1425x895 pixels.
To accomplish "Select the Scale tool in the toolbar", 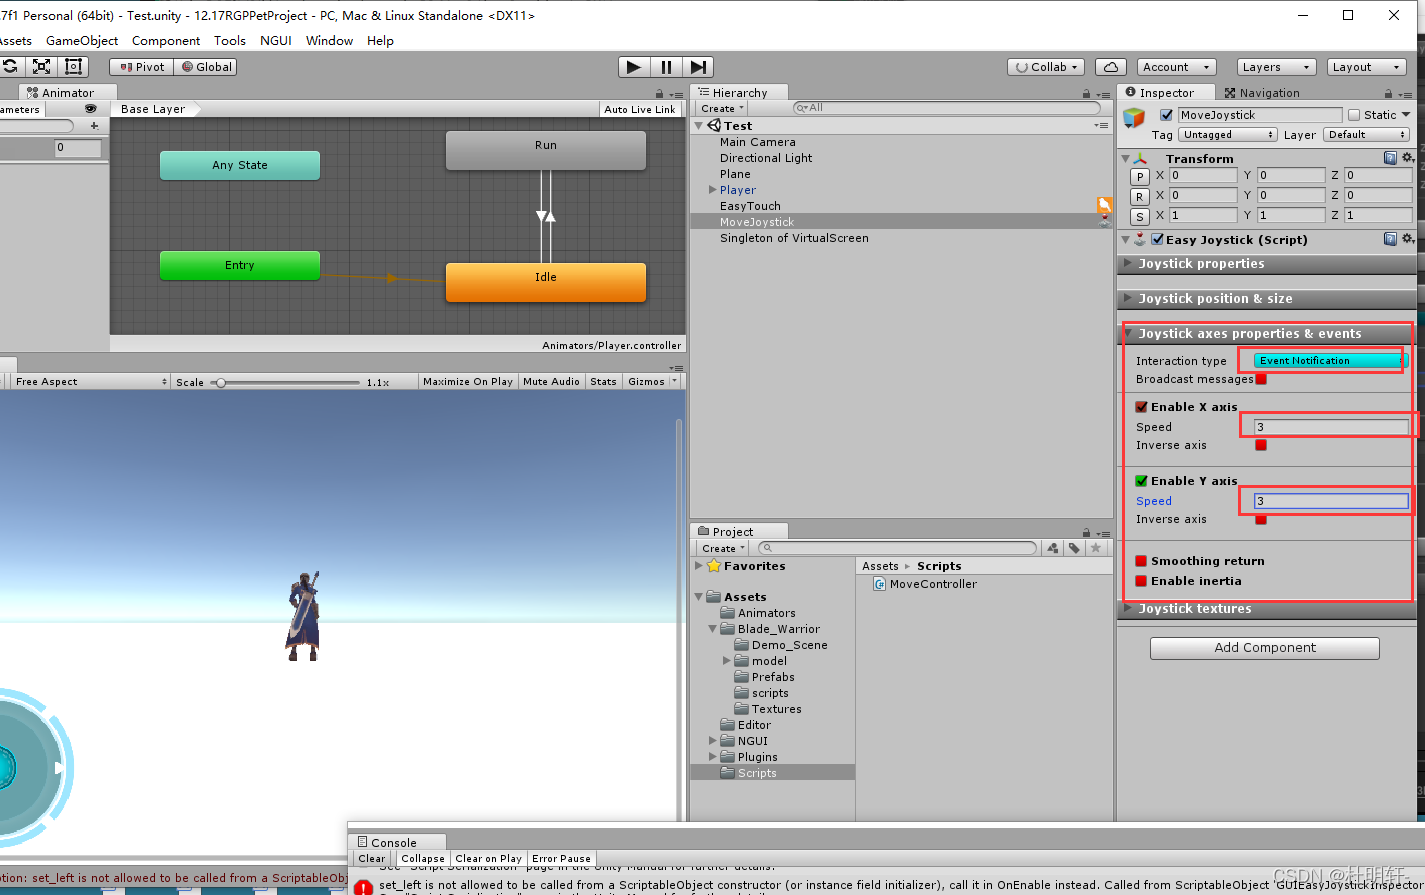I will [x=41, y=67].
